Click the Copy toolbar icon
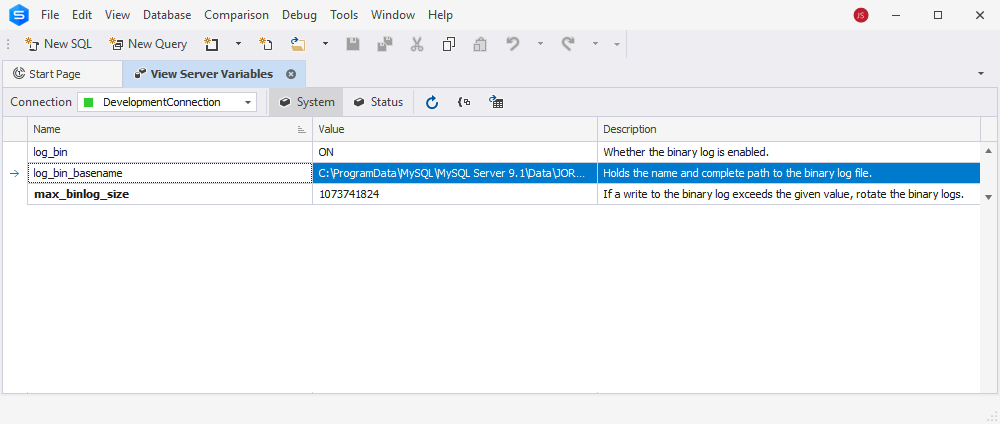The image size is (1000, 424). [x=448, y=44]
